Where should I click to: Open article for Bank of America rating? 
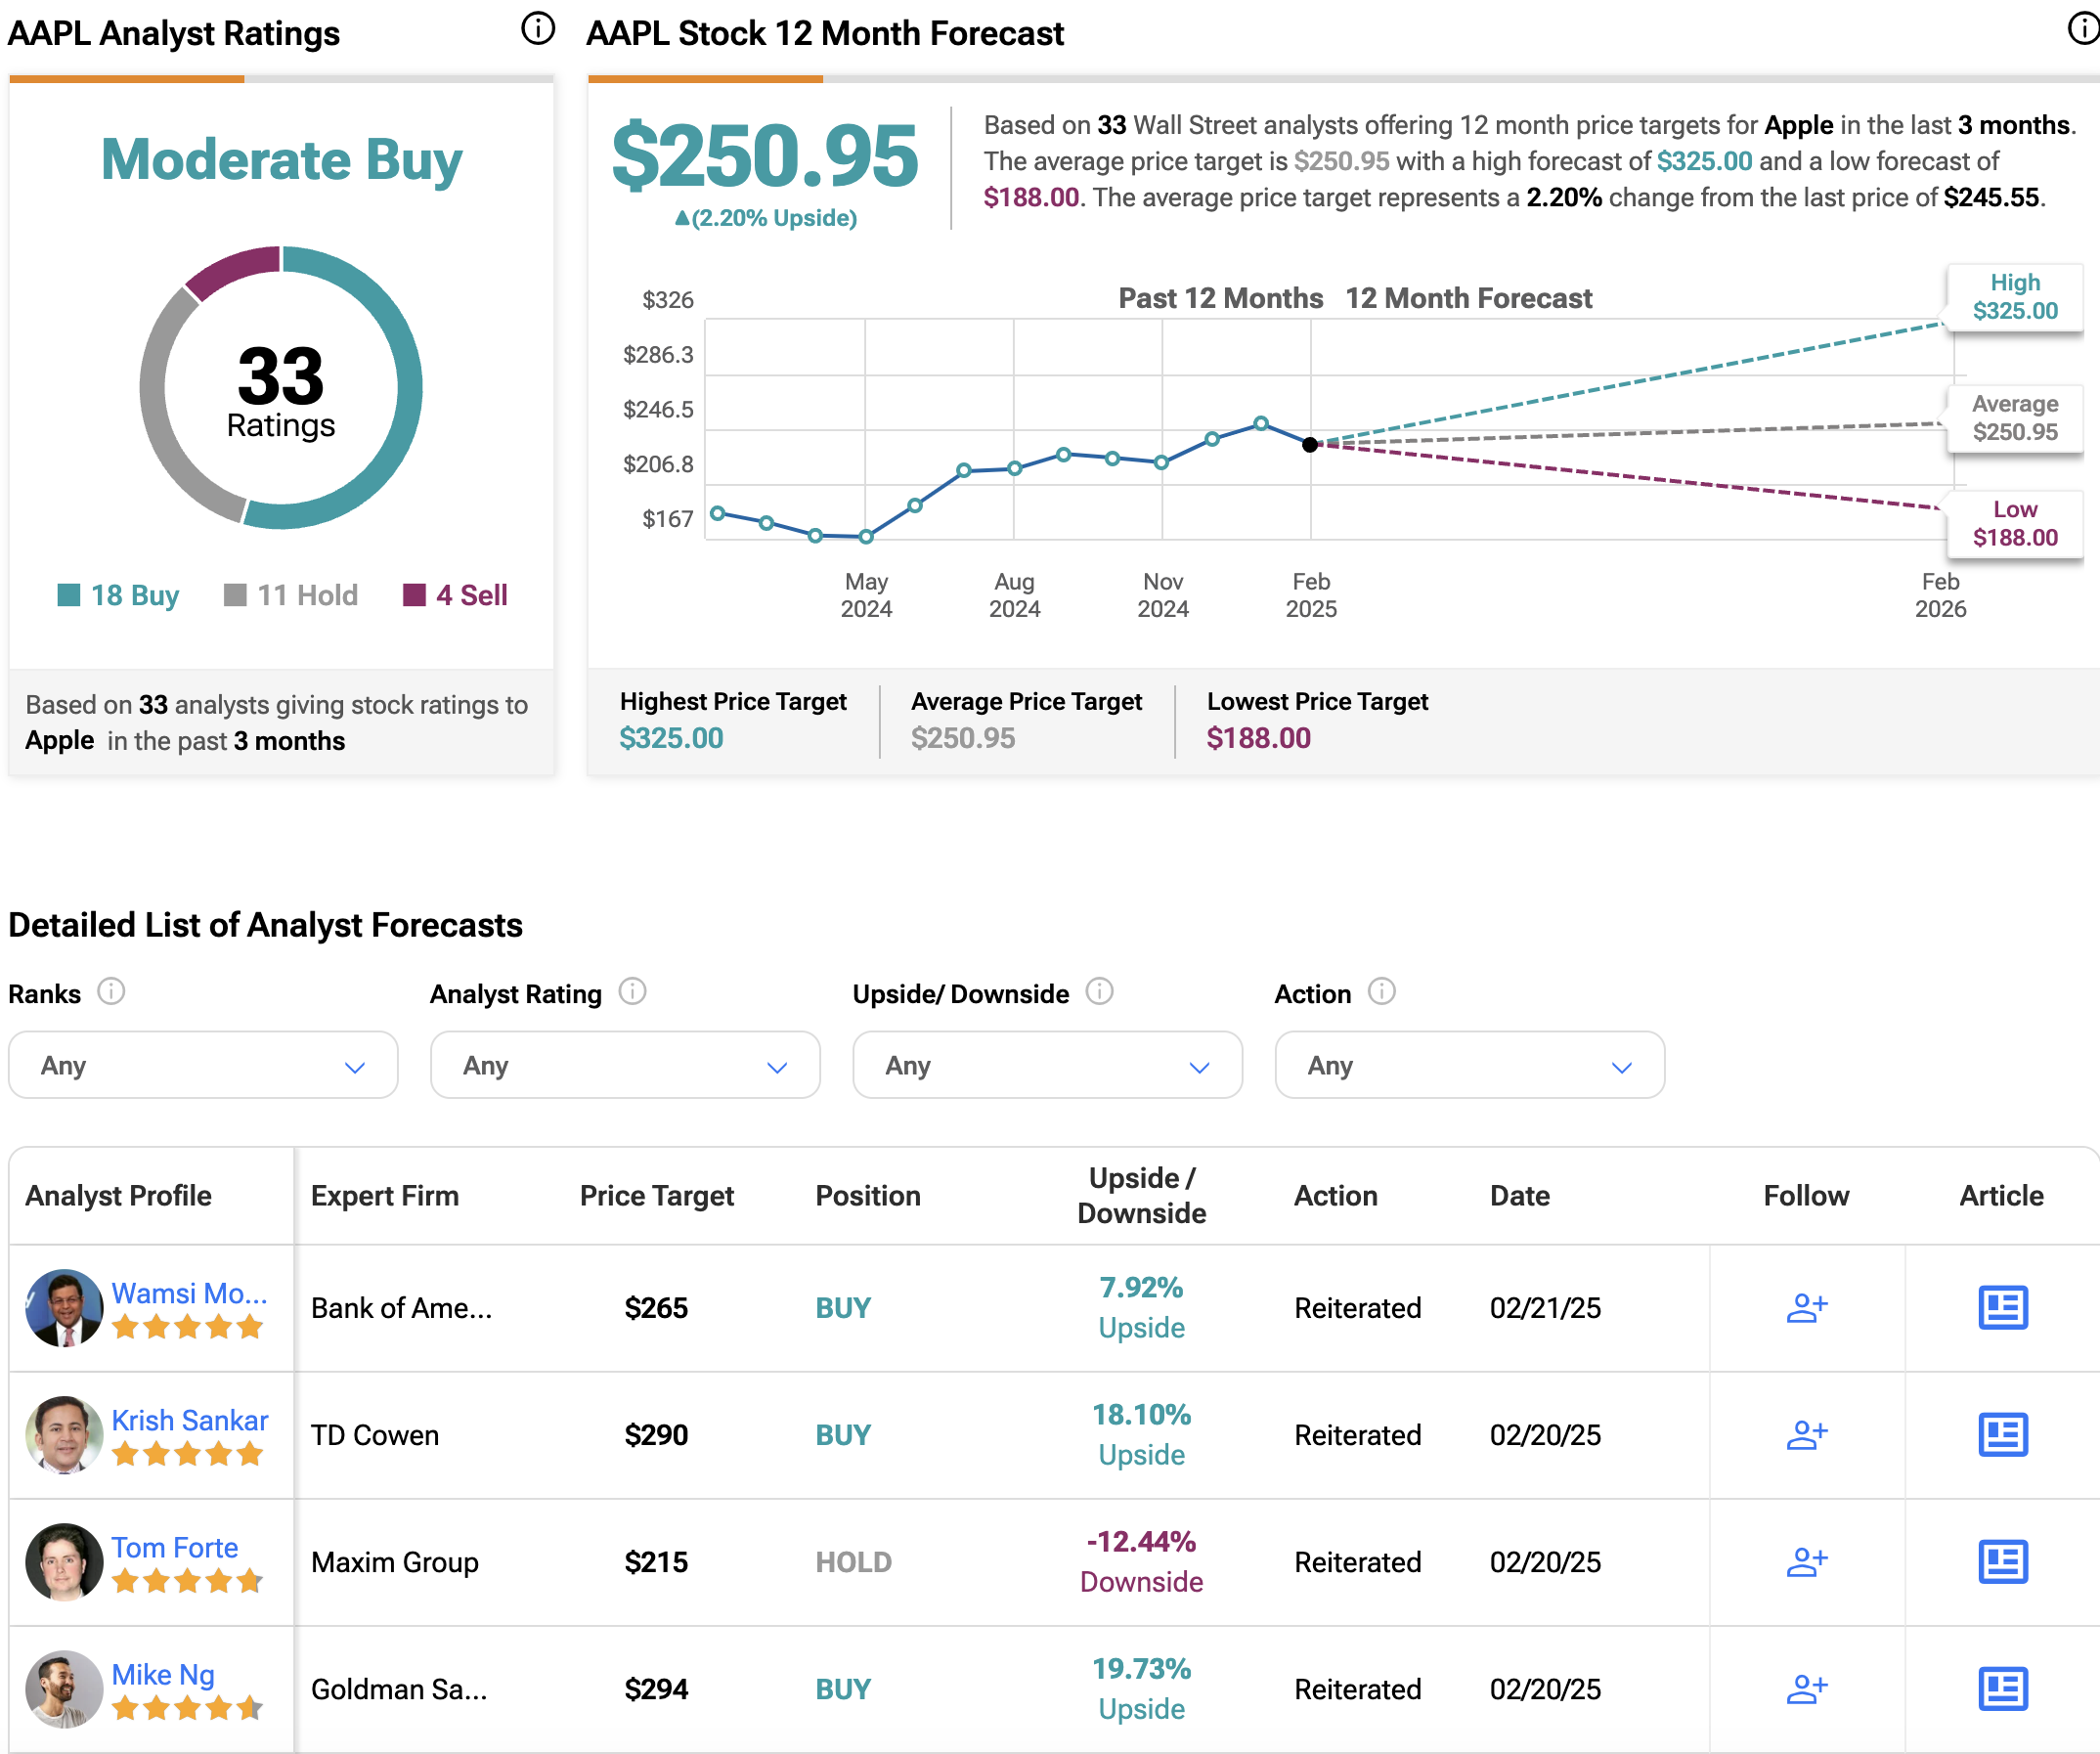click(x=2002, y=1308)
